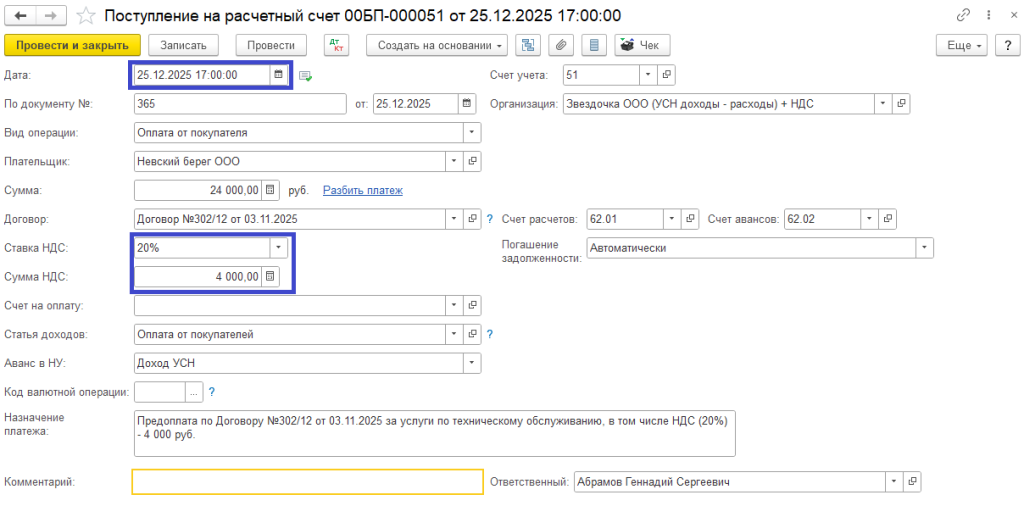Image resolution: width=1024 pixels, height=506 pixels.
Task: Open calculator for the Сумма field
Action: click(x=270, y=190)
